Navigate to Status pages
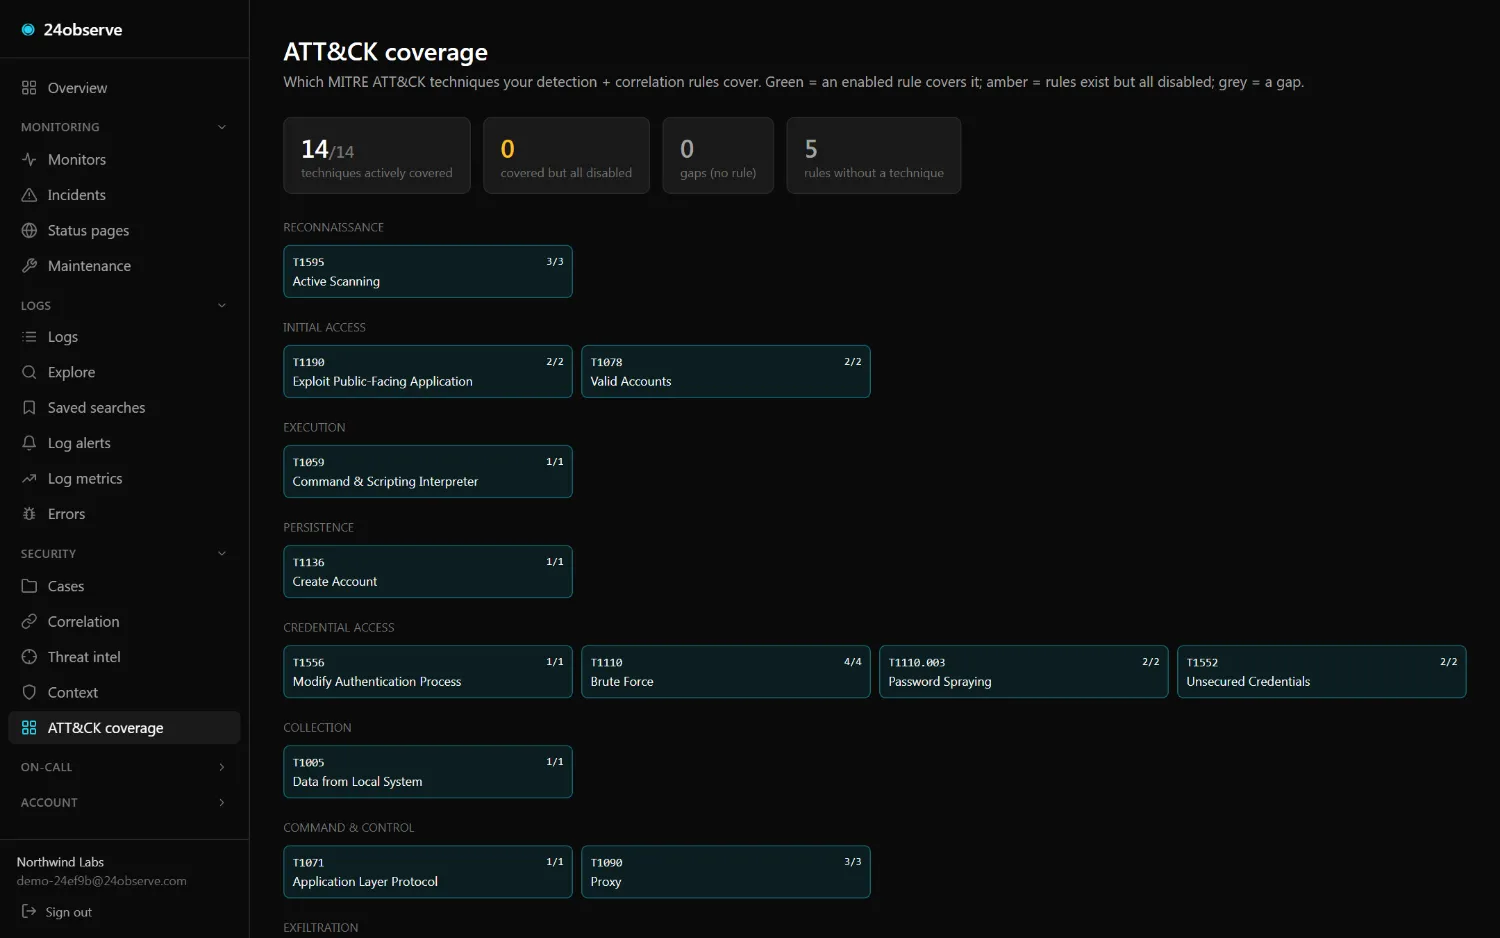Screen dimensions: 1500x938 coord(124,230)
